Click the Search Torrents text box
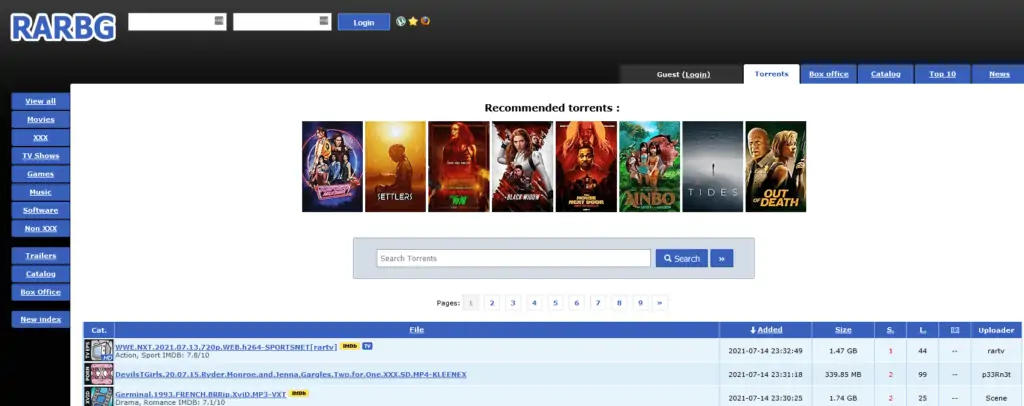Screen dimensions: 1024x406 (513, 258)
